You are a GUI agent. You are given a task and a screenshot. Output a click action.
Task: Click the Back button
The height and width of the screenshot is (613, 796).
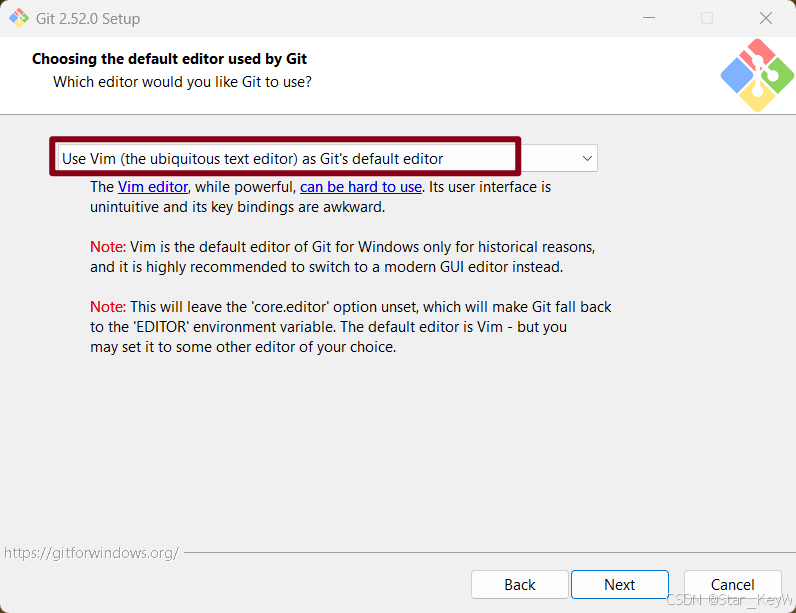pyautogui.click(x=519, y=585)
